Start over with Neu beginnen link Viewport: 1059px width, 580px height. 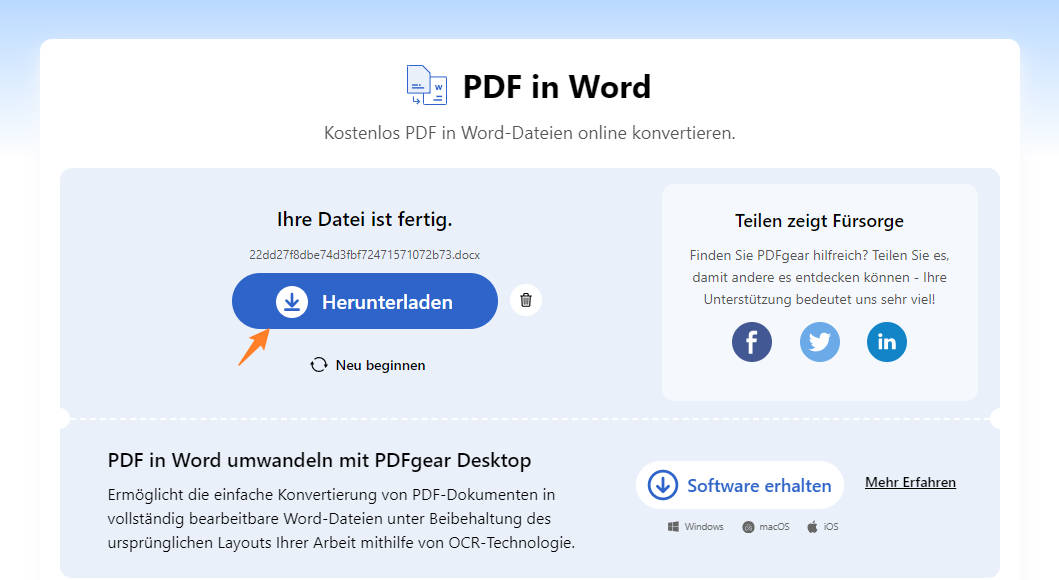pyautogui.click(x=380, y=365)
